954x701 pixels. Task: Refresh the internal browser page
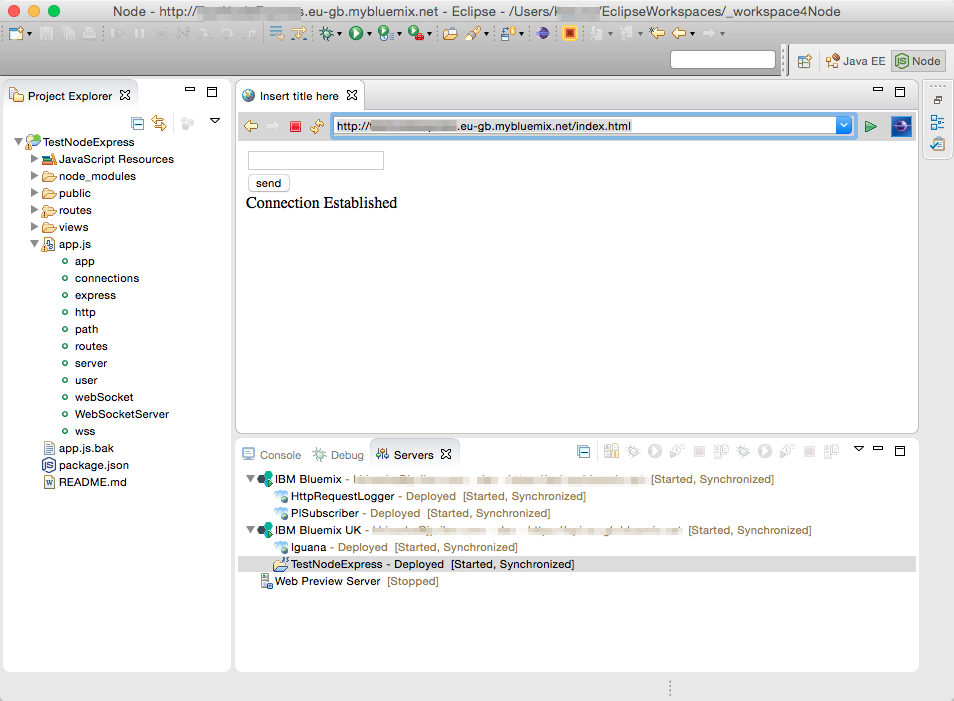tap(317, 126)
